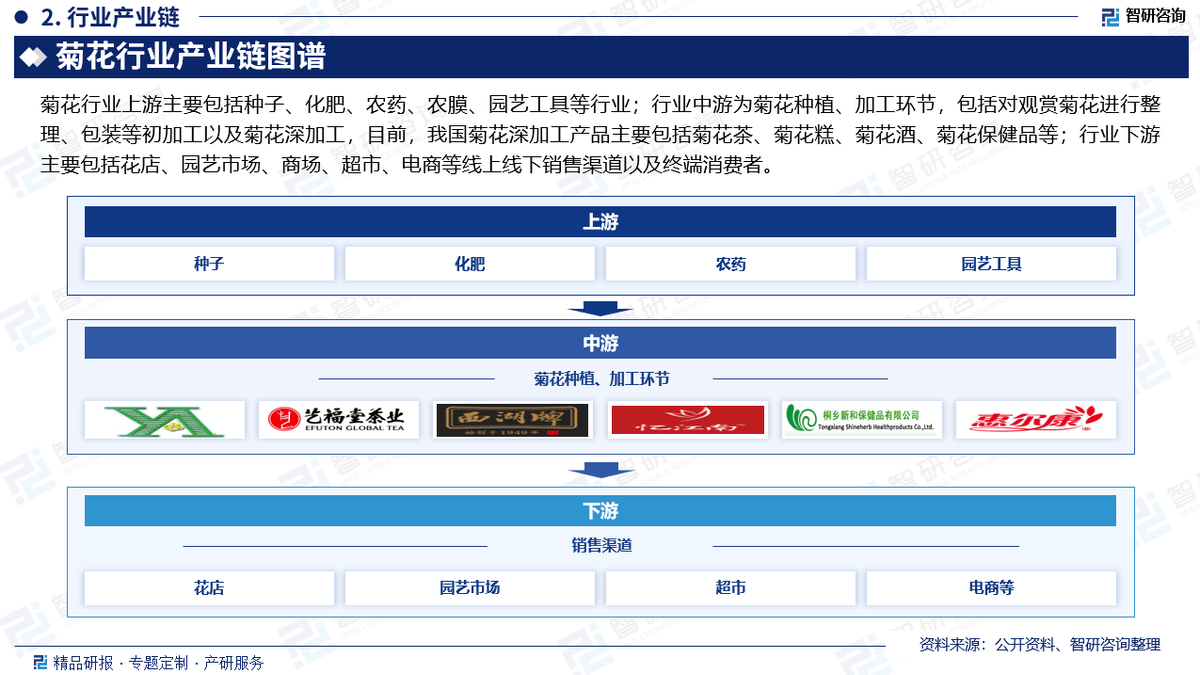Click the down arrow between 中游 and 下游
The width and height of the screenshot is (1200, 675).
[x=600, y=470]
